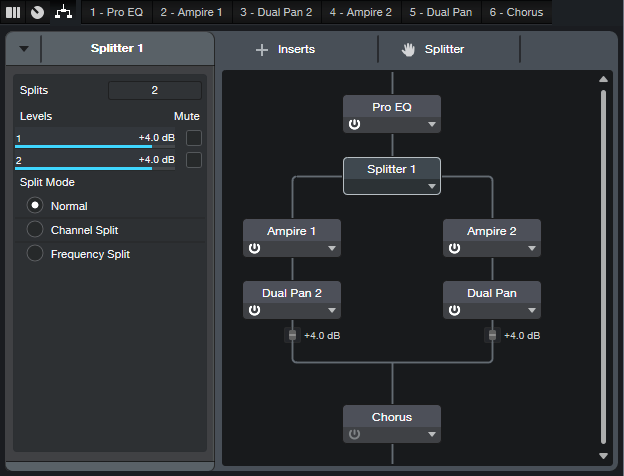Click the left branch output fader handle
Viewport: 624px width, 476px height.
(292, 335)
